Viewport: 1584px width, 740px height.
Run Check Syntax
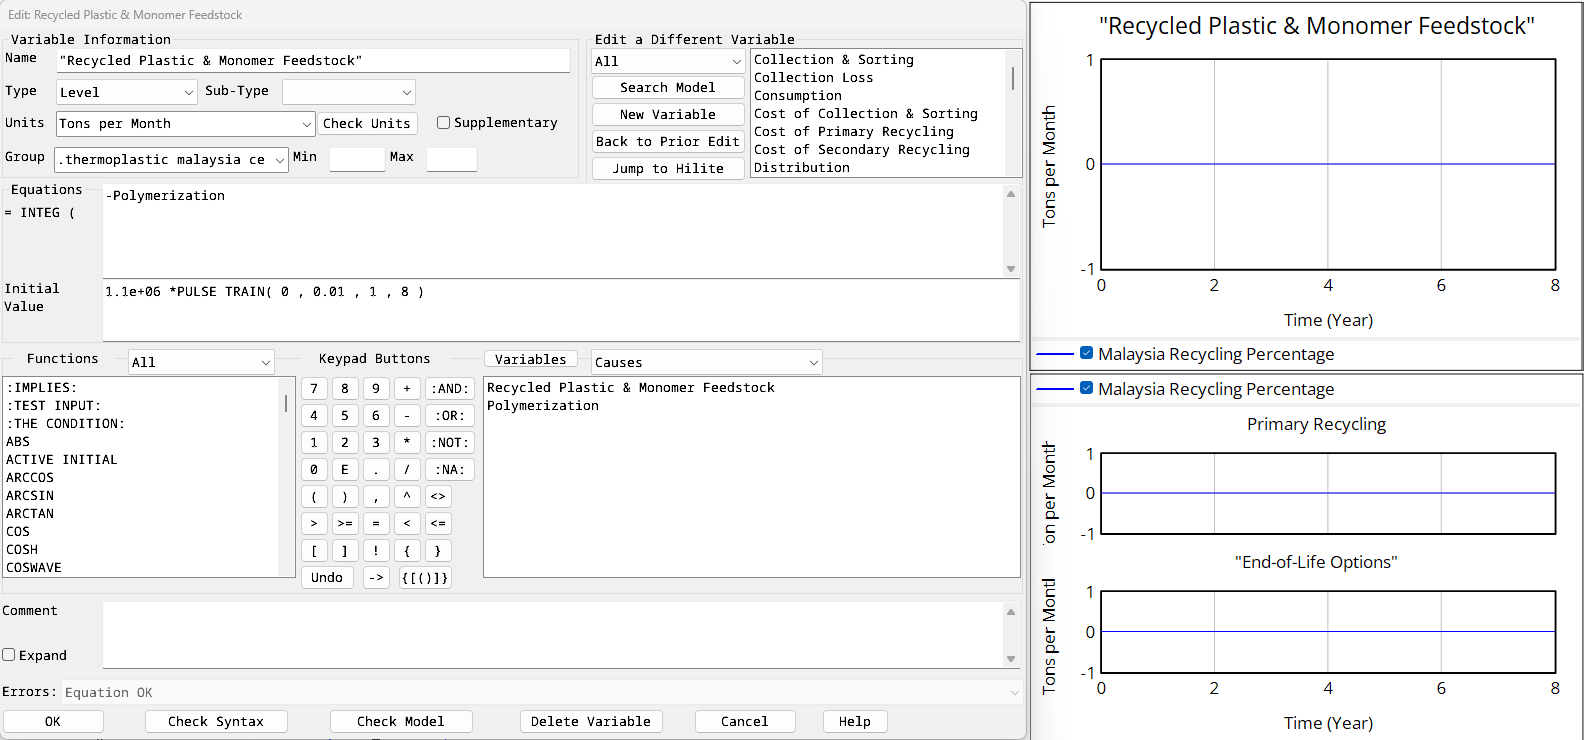(x=216, y=721)
